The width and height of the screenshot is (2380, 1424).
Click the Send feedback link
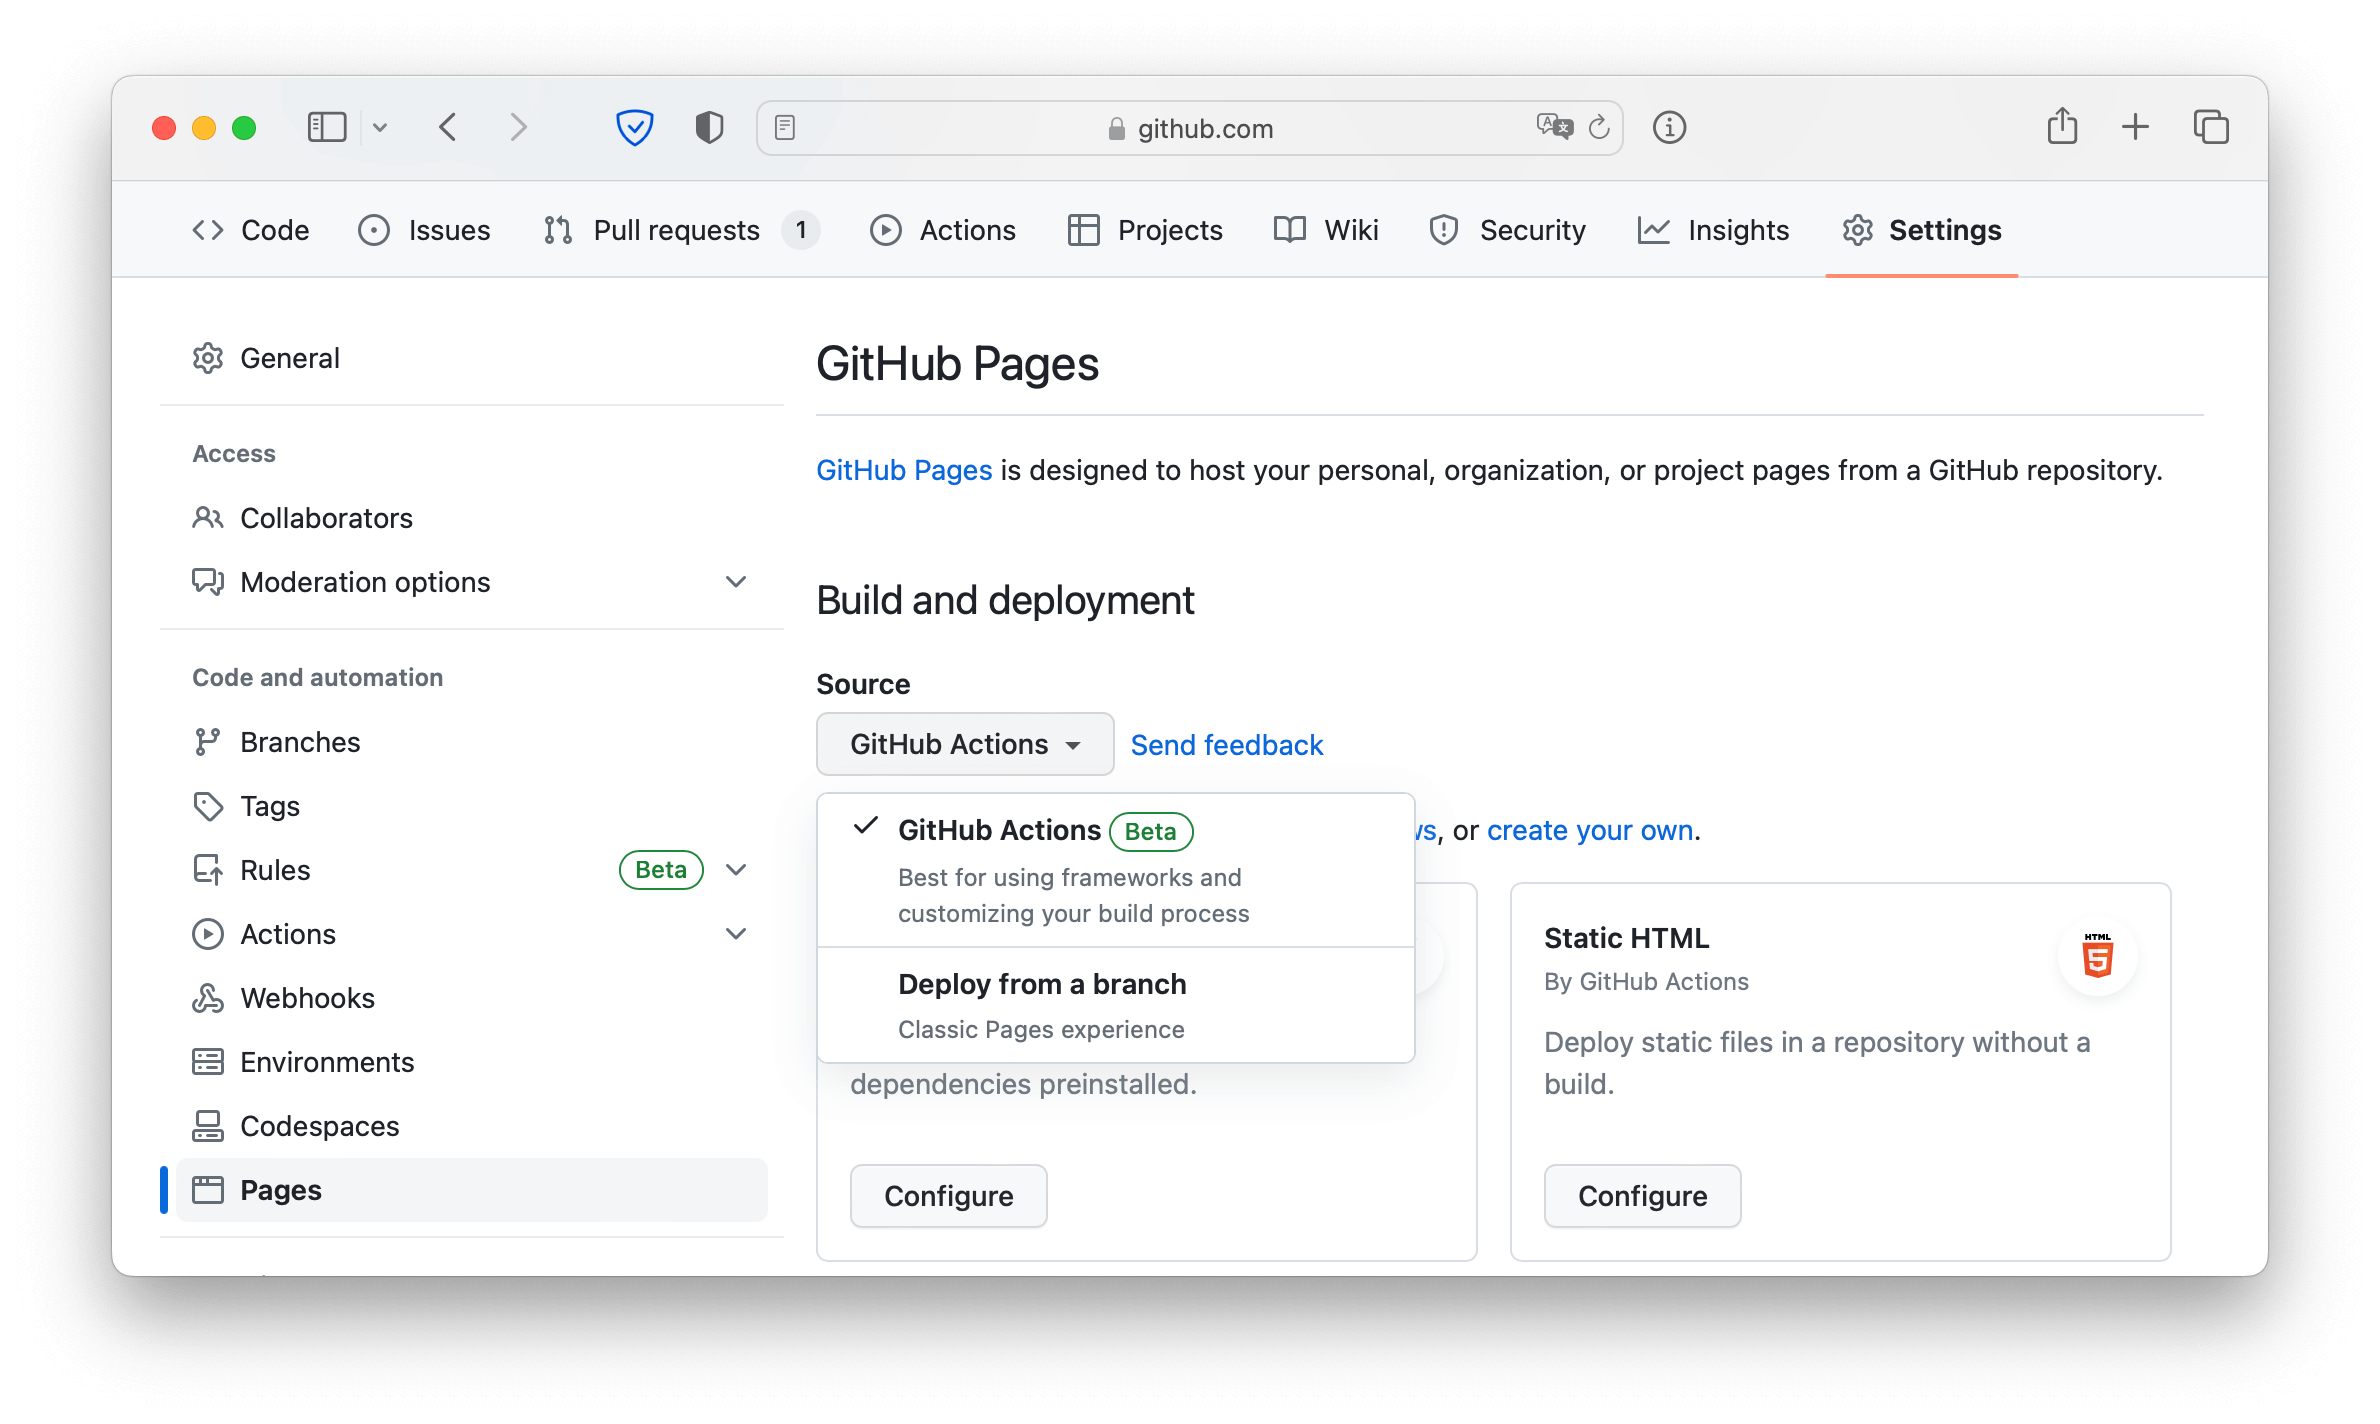1227,745
